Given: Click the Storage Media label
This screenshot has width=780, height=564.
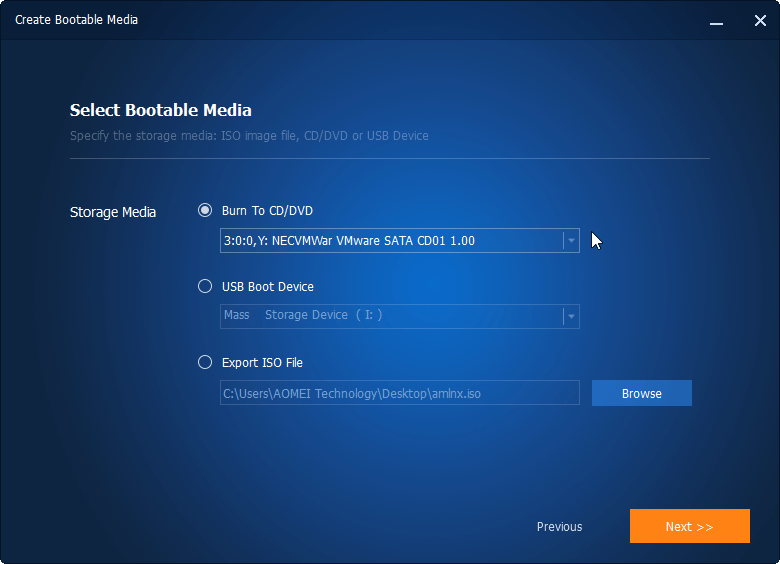Looking at the screenshot, I should [113, 212].
